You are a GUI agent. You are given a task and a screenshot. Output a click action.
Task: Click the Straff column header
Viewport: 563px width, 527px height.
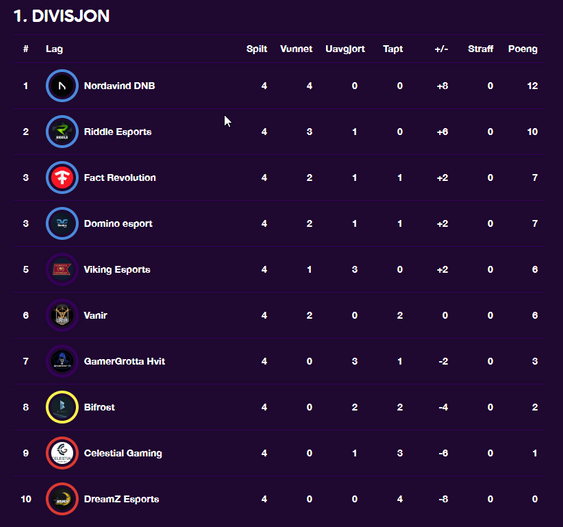click(x=480, y=49)
